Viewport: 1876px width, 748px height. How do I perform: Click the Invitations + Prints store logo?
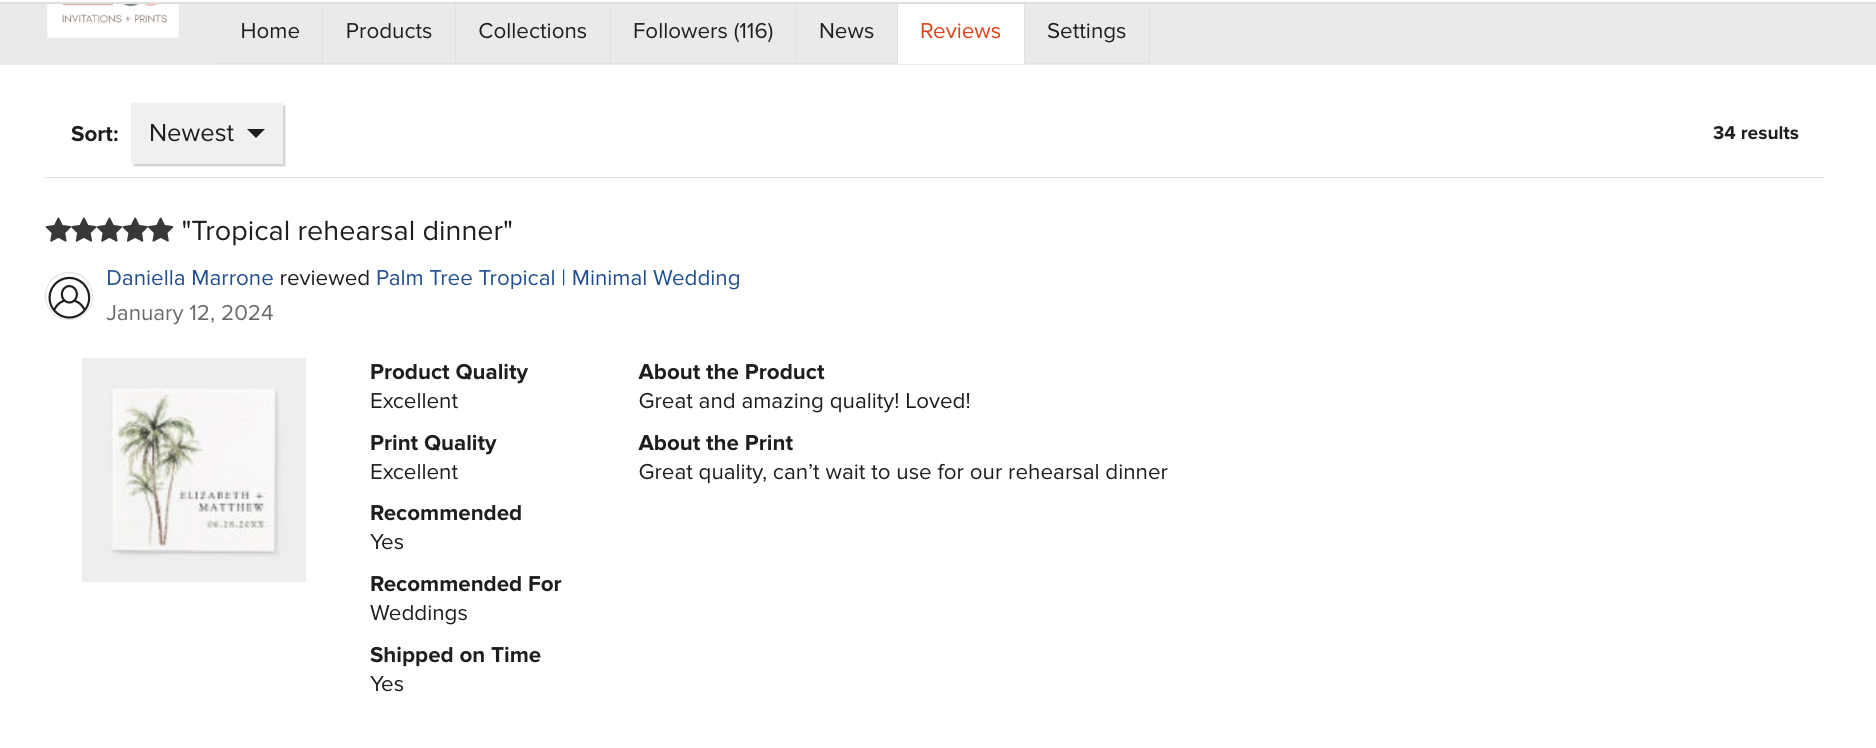[x=113, y=20]
